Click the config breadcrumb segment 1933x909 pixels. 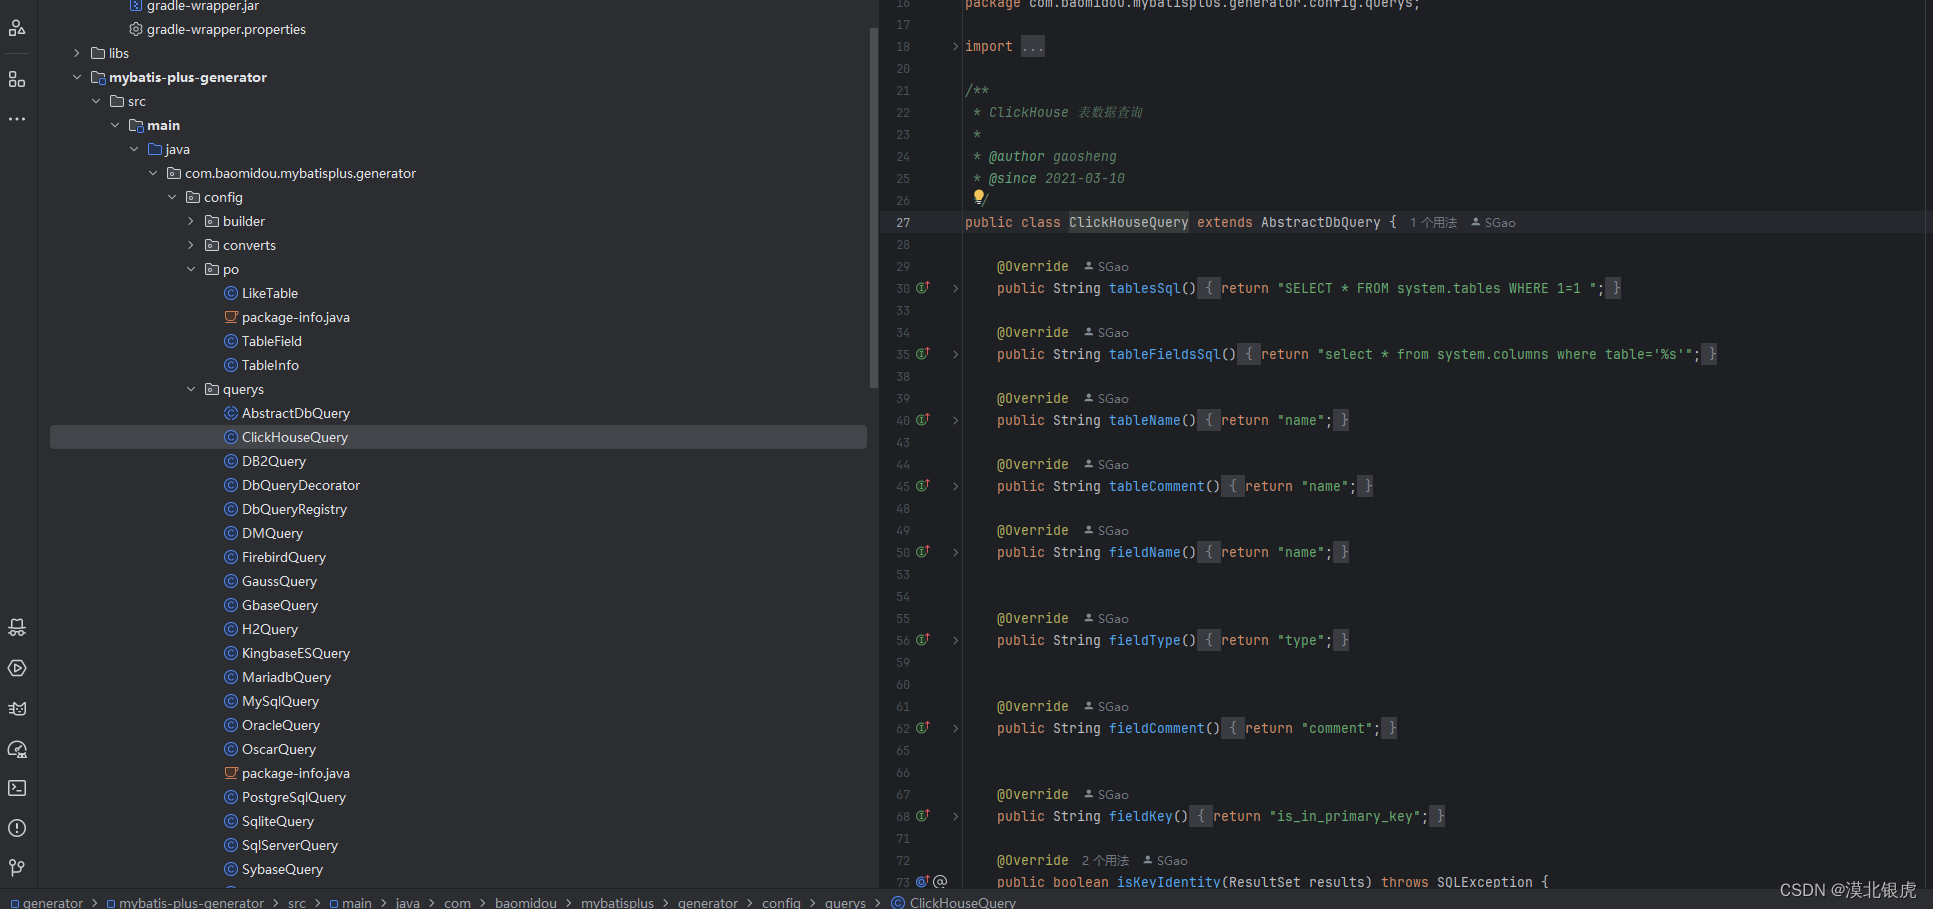781,902
